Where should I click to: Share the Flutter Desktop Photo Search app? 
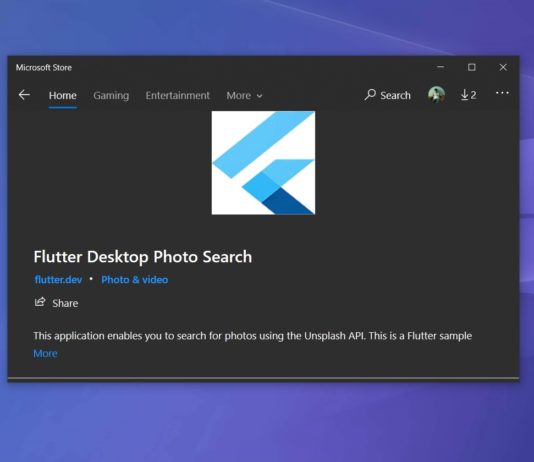[56, 303]
